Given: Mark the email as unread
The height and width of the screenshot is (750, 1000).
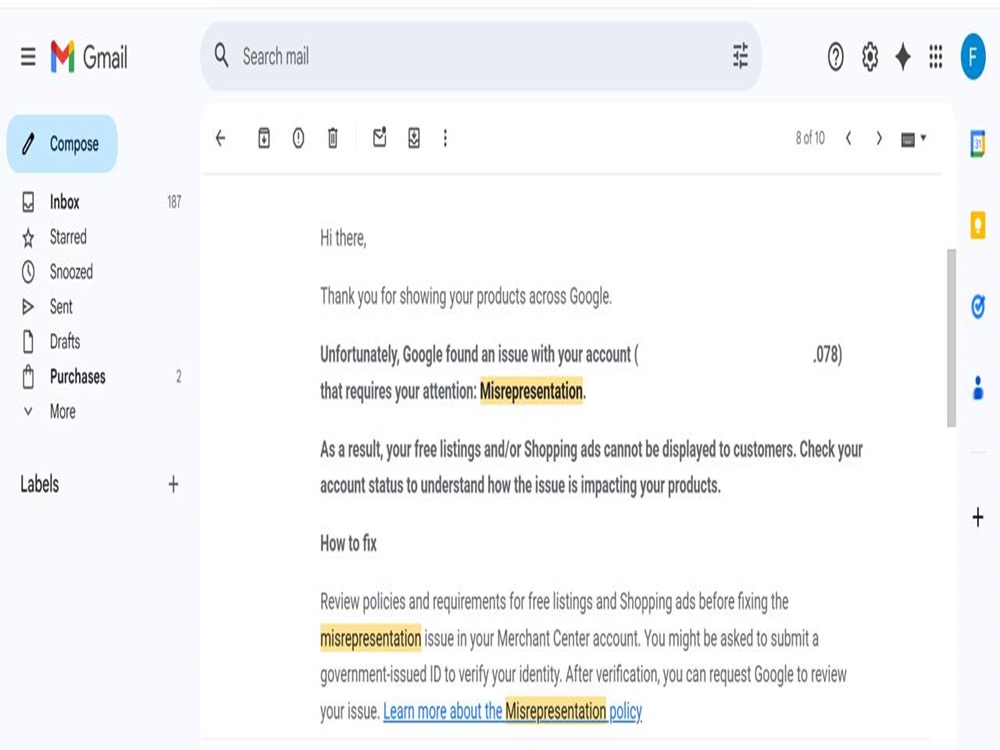Looking at the screenshot, I should 379,137.
